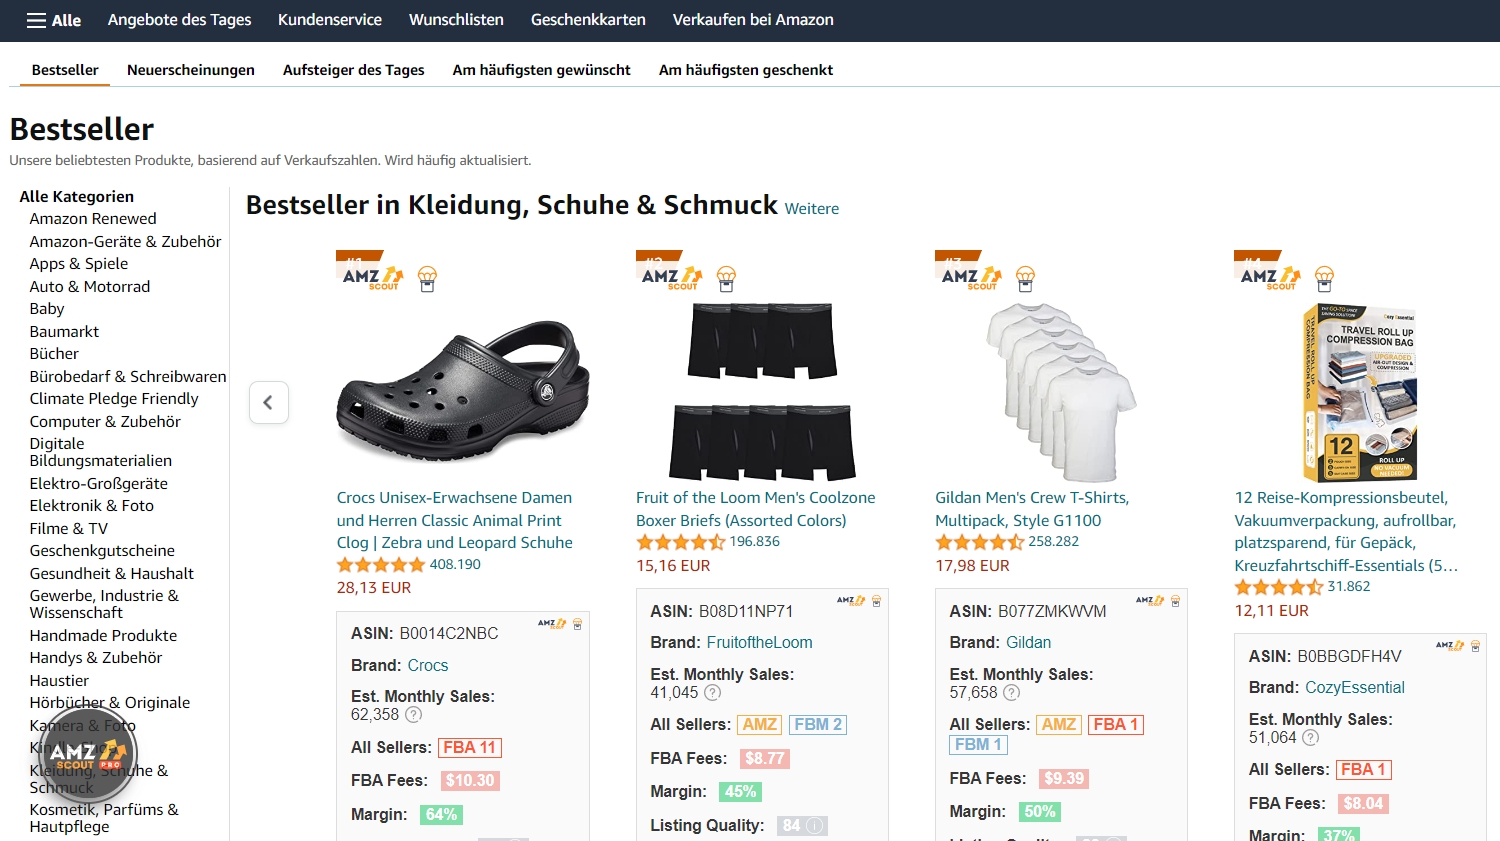Viewport: 1500px width, 841px height.
Task: Open the Alle hamburger menu
Action: click(x=52, y=20)
